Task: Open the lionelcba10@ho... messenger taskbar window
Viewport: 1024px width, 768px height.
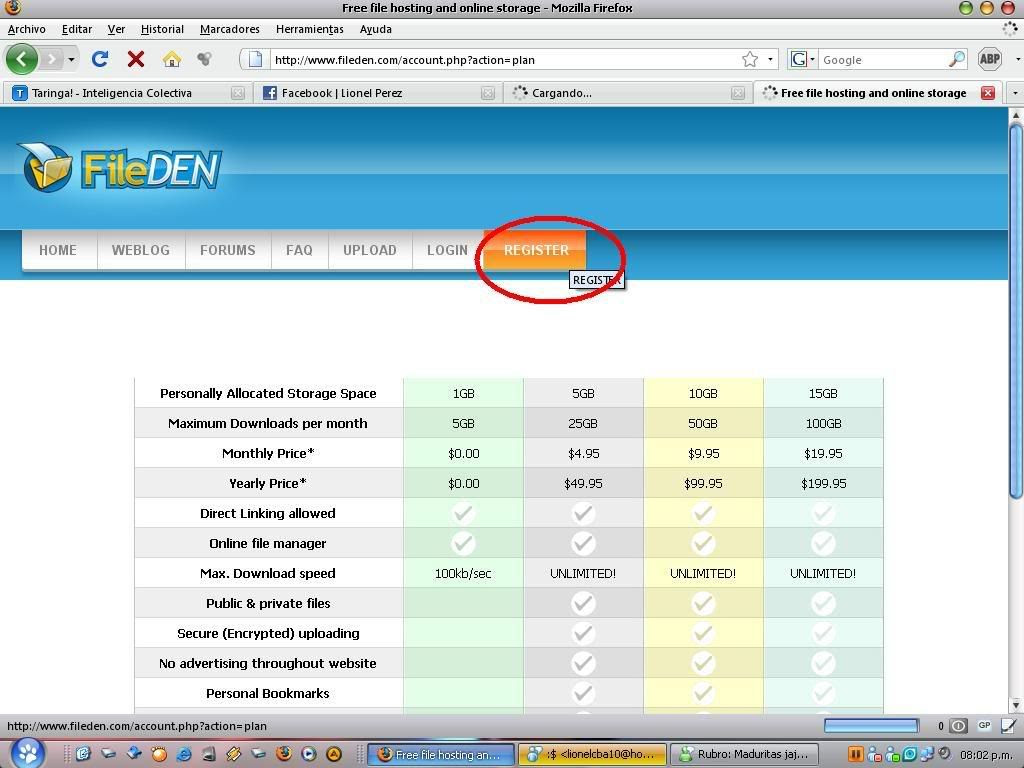Action: (x=593, y=754)
